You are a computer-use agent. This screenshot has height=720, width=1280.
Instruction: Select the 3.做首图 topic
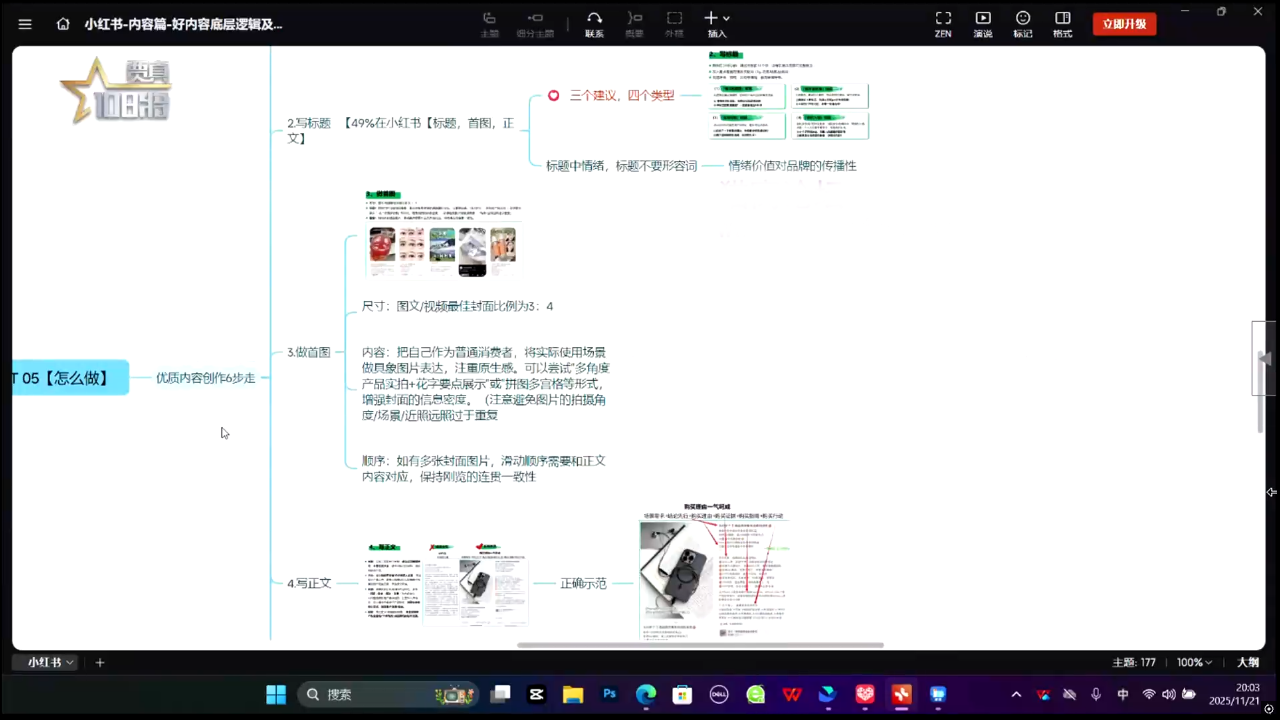[x=308, y=352]
